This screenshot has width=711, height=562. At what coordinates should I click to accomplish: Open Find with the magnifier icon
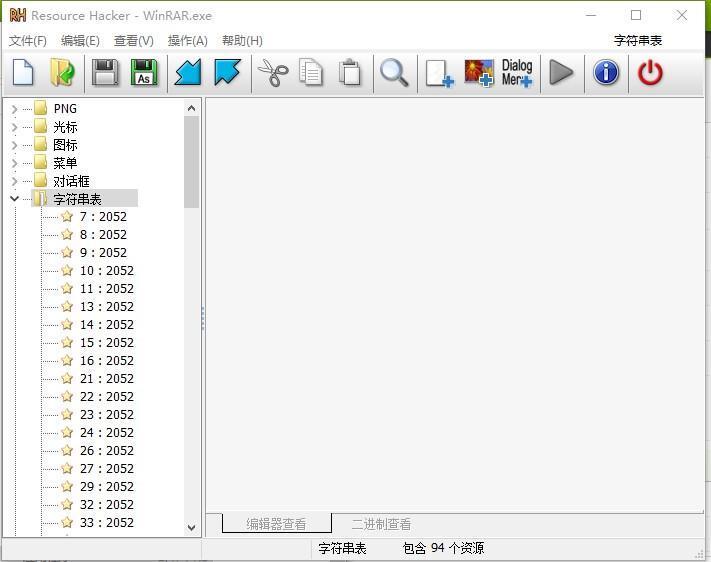pyautogui.click(x=394, y=73)
